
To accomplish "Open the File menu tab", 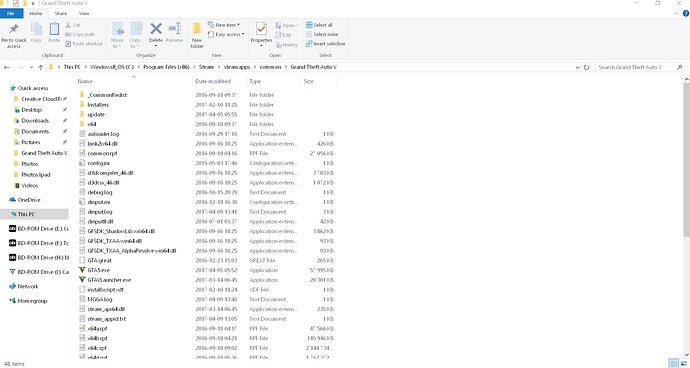I will click(x=11, y=13).
